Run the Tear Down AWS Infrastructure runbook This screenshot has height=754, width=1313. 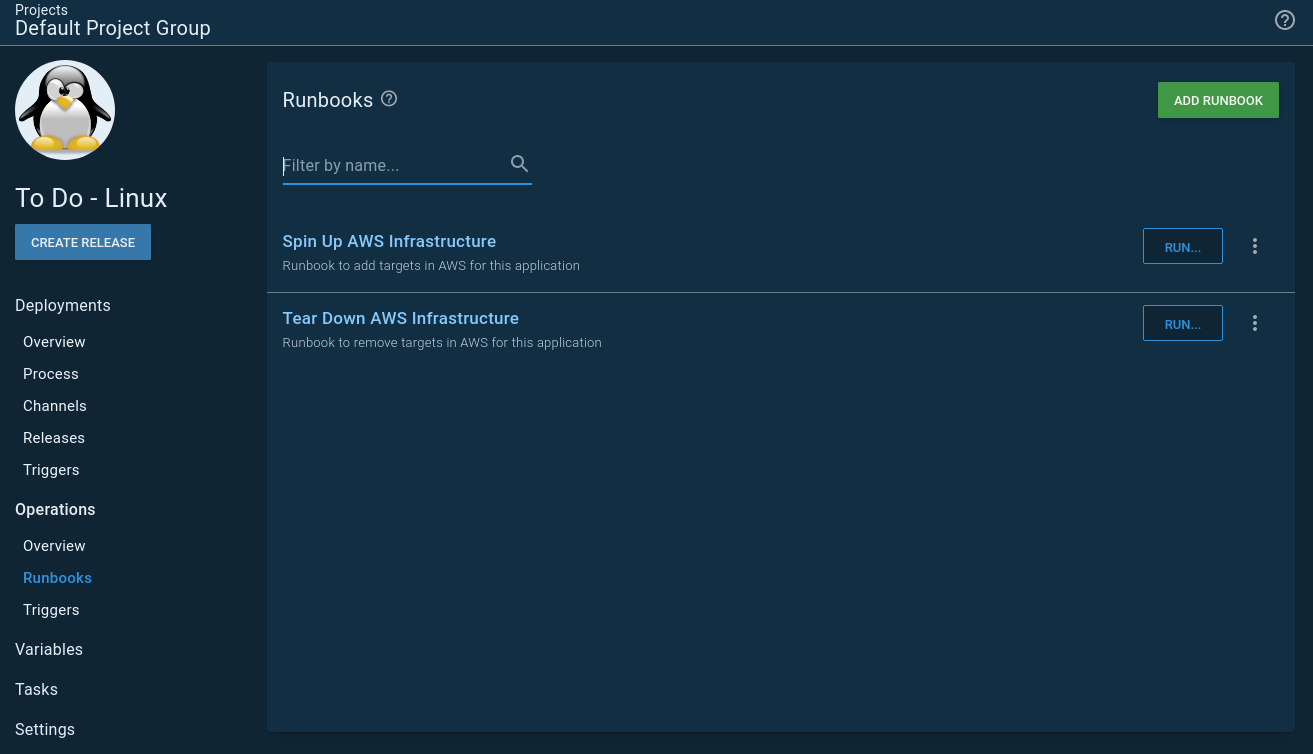click(1182, 323)
